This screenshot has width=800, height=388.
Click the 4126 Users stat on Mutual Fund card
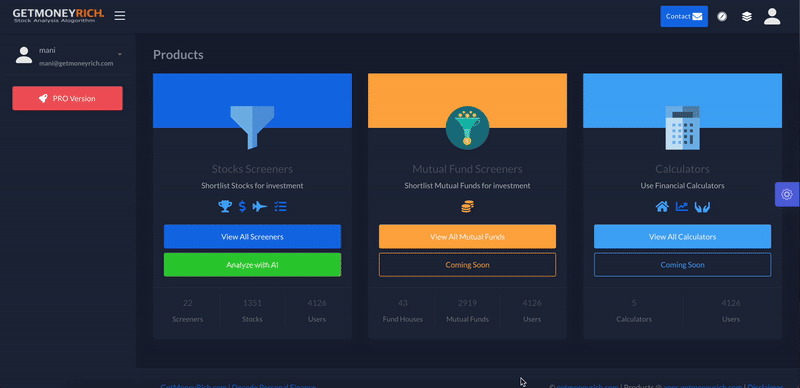coord(532,311)
